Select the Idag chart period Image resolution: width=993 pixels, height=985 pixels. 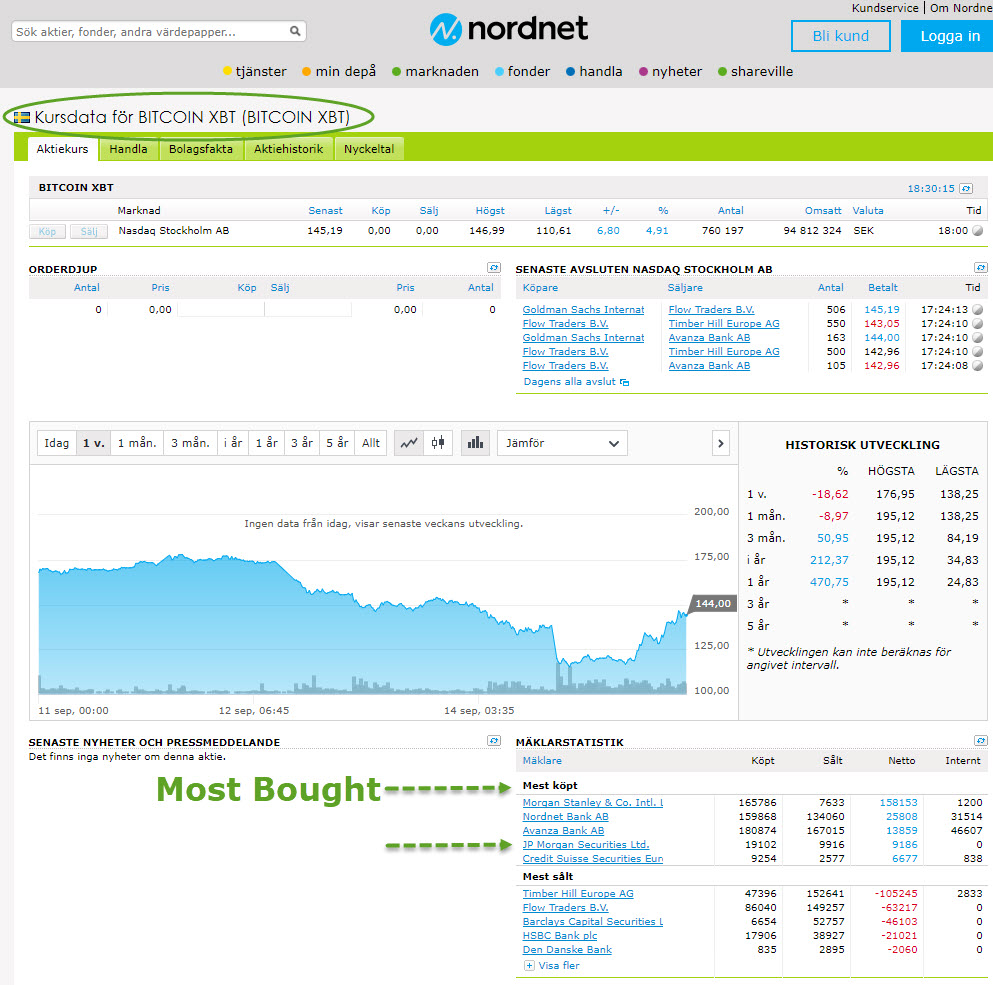[56, 443]
